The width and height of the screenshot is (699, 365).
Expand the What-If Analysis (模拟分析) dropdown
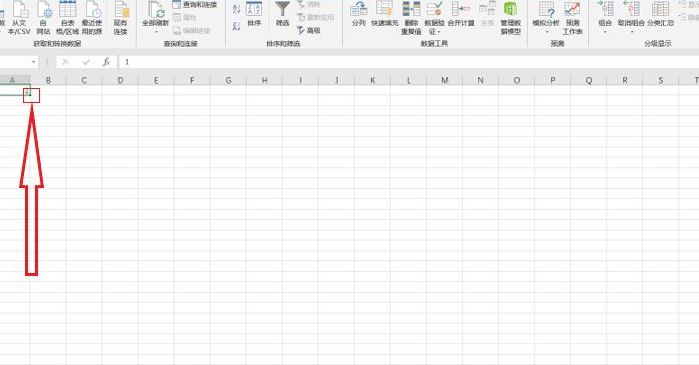547,32
